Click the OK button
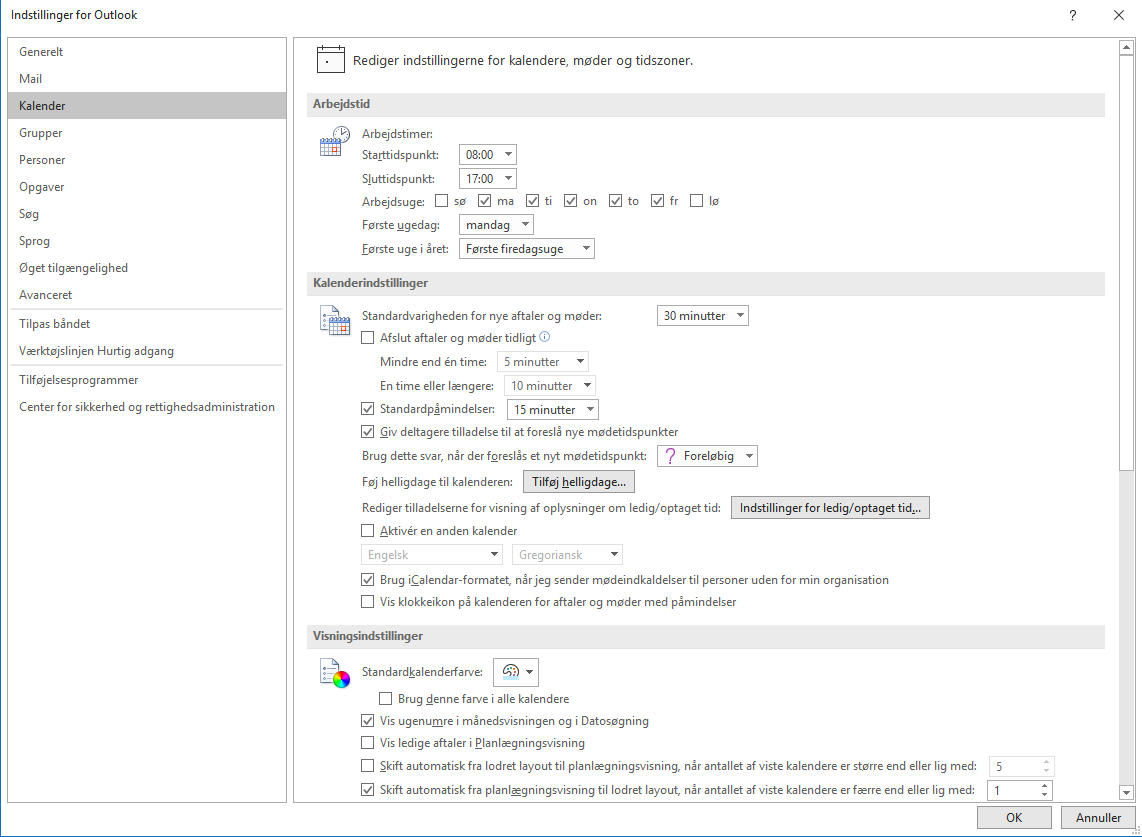 tap(1014, 817)
